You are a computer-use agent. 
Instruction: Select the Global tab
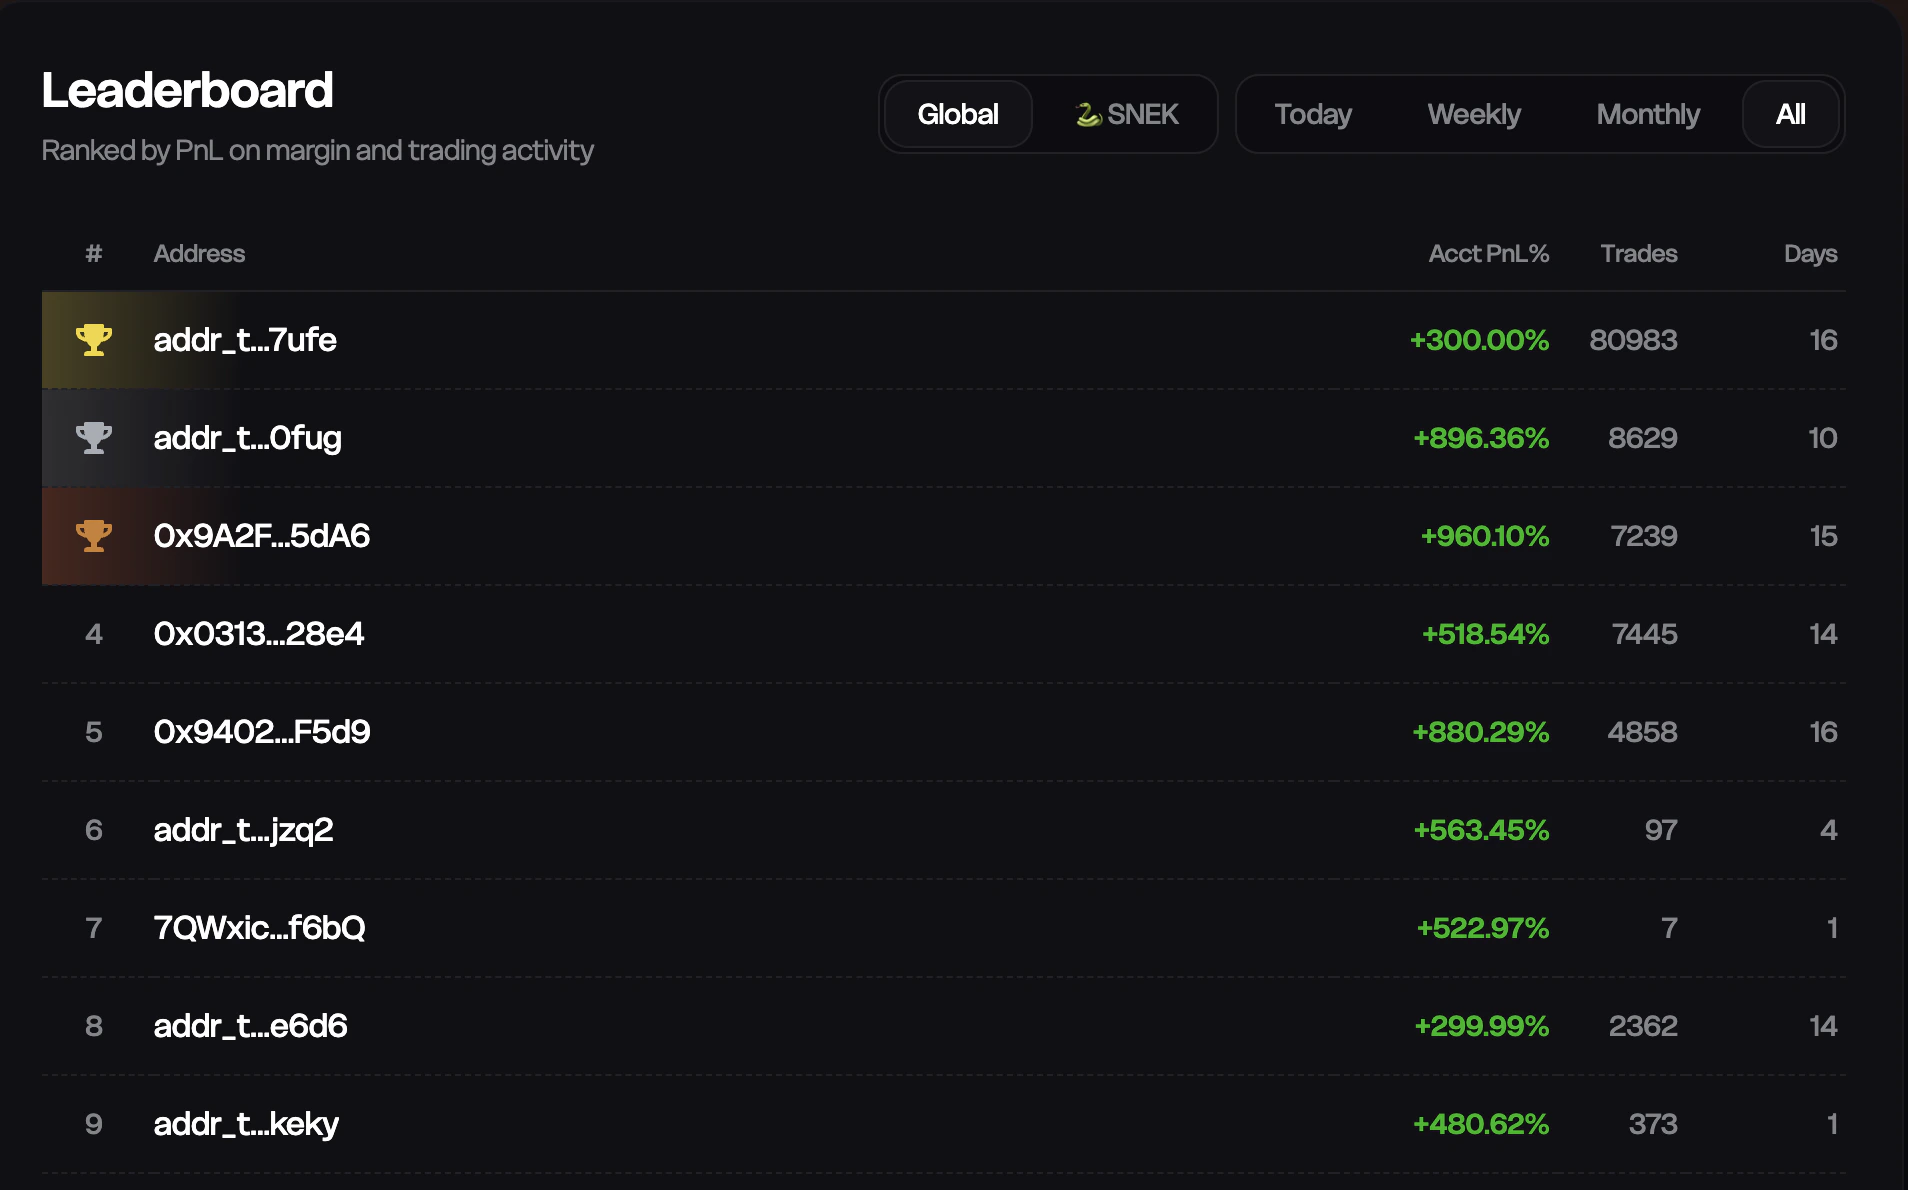pos(956,114)
